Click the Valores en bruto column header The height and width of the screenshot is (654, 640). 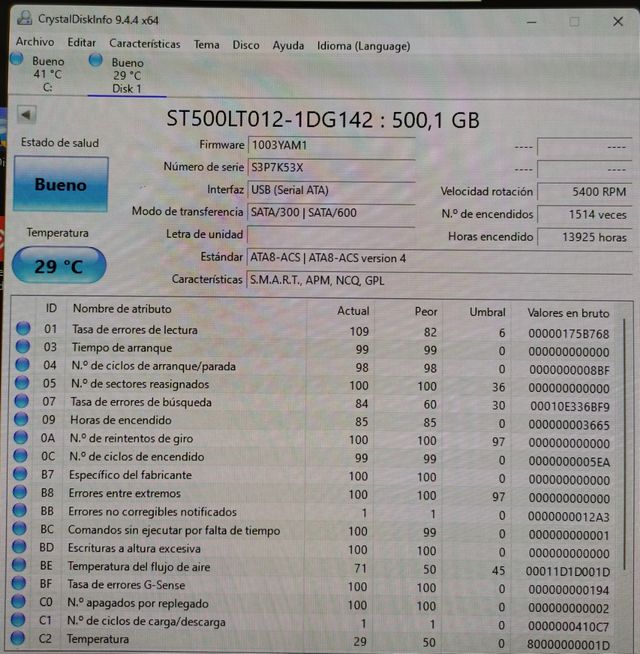coord(568,313)
